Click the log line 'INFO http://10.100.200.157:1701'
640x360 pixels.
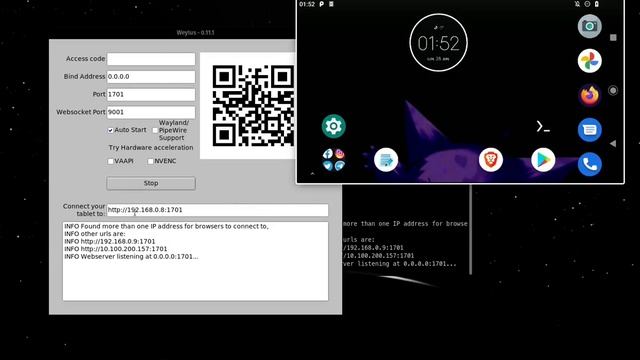pos(116,249)
